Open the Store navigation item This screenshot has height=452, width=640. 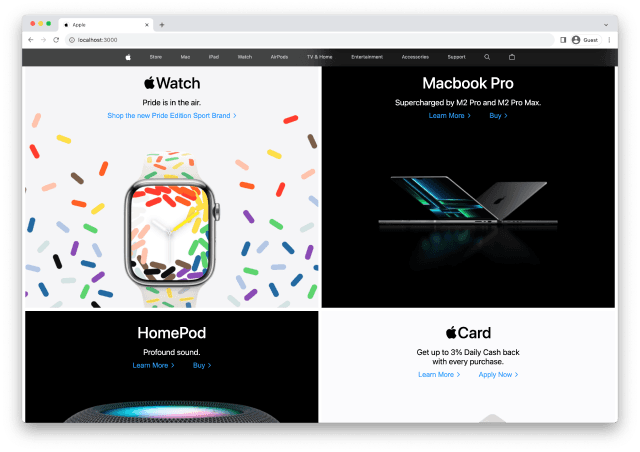click(x=156, y=57)
